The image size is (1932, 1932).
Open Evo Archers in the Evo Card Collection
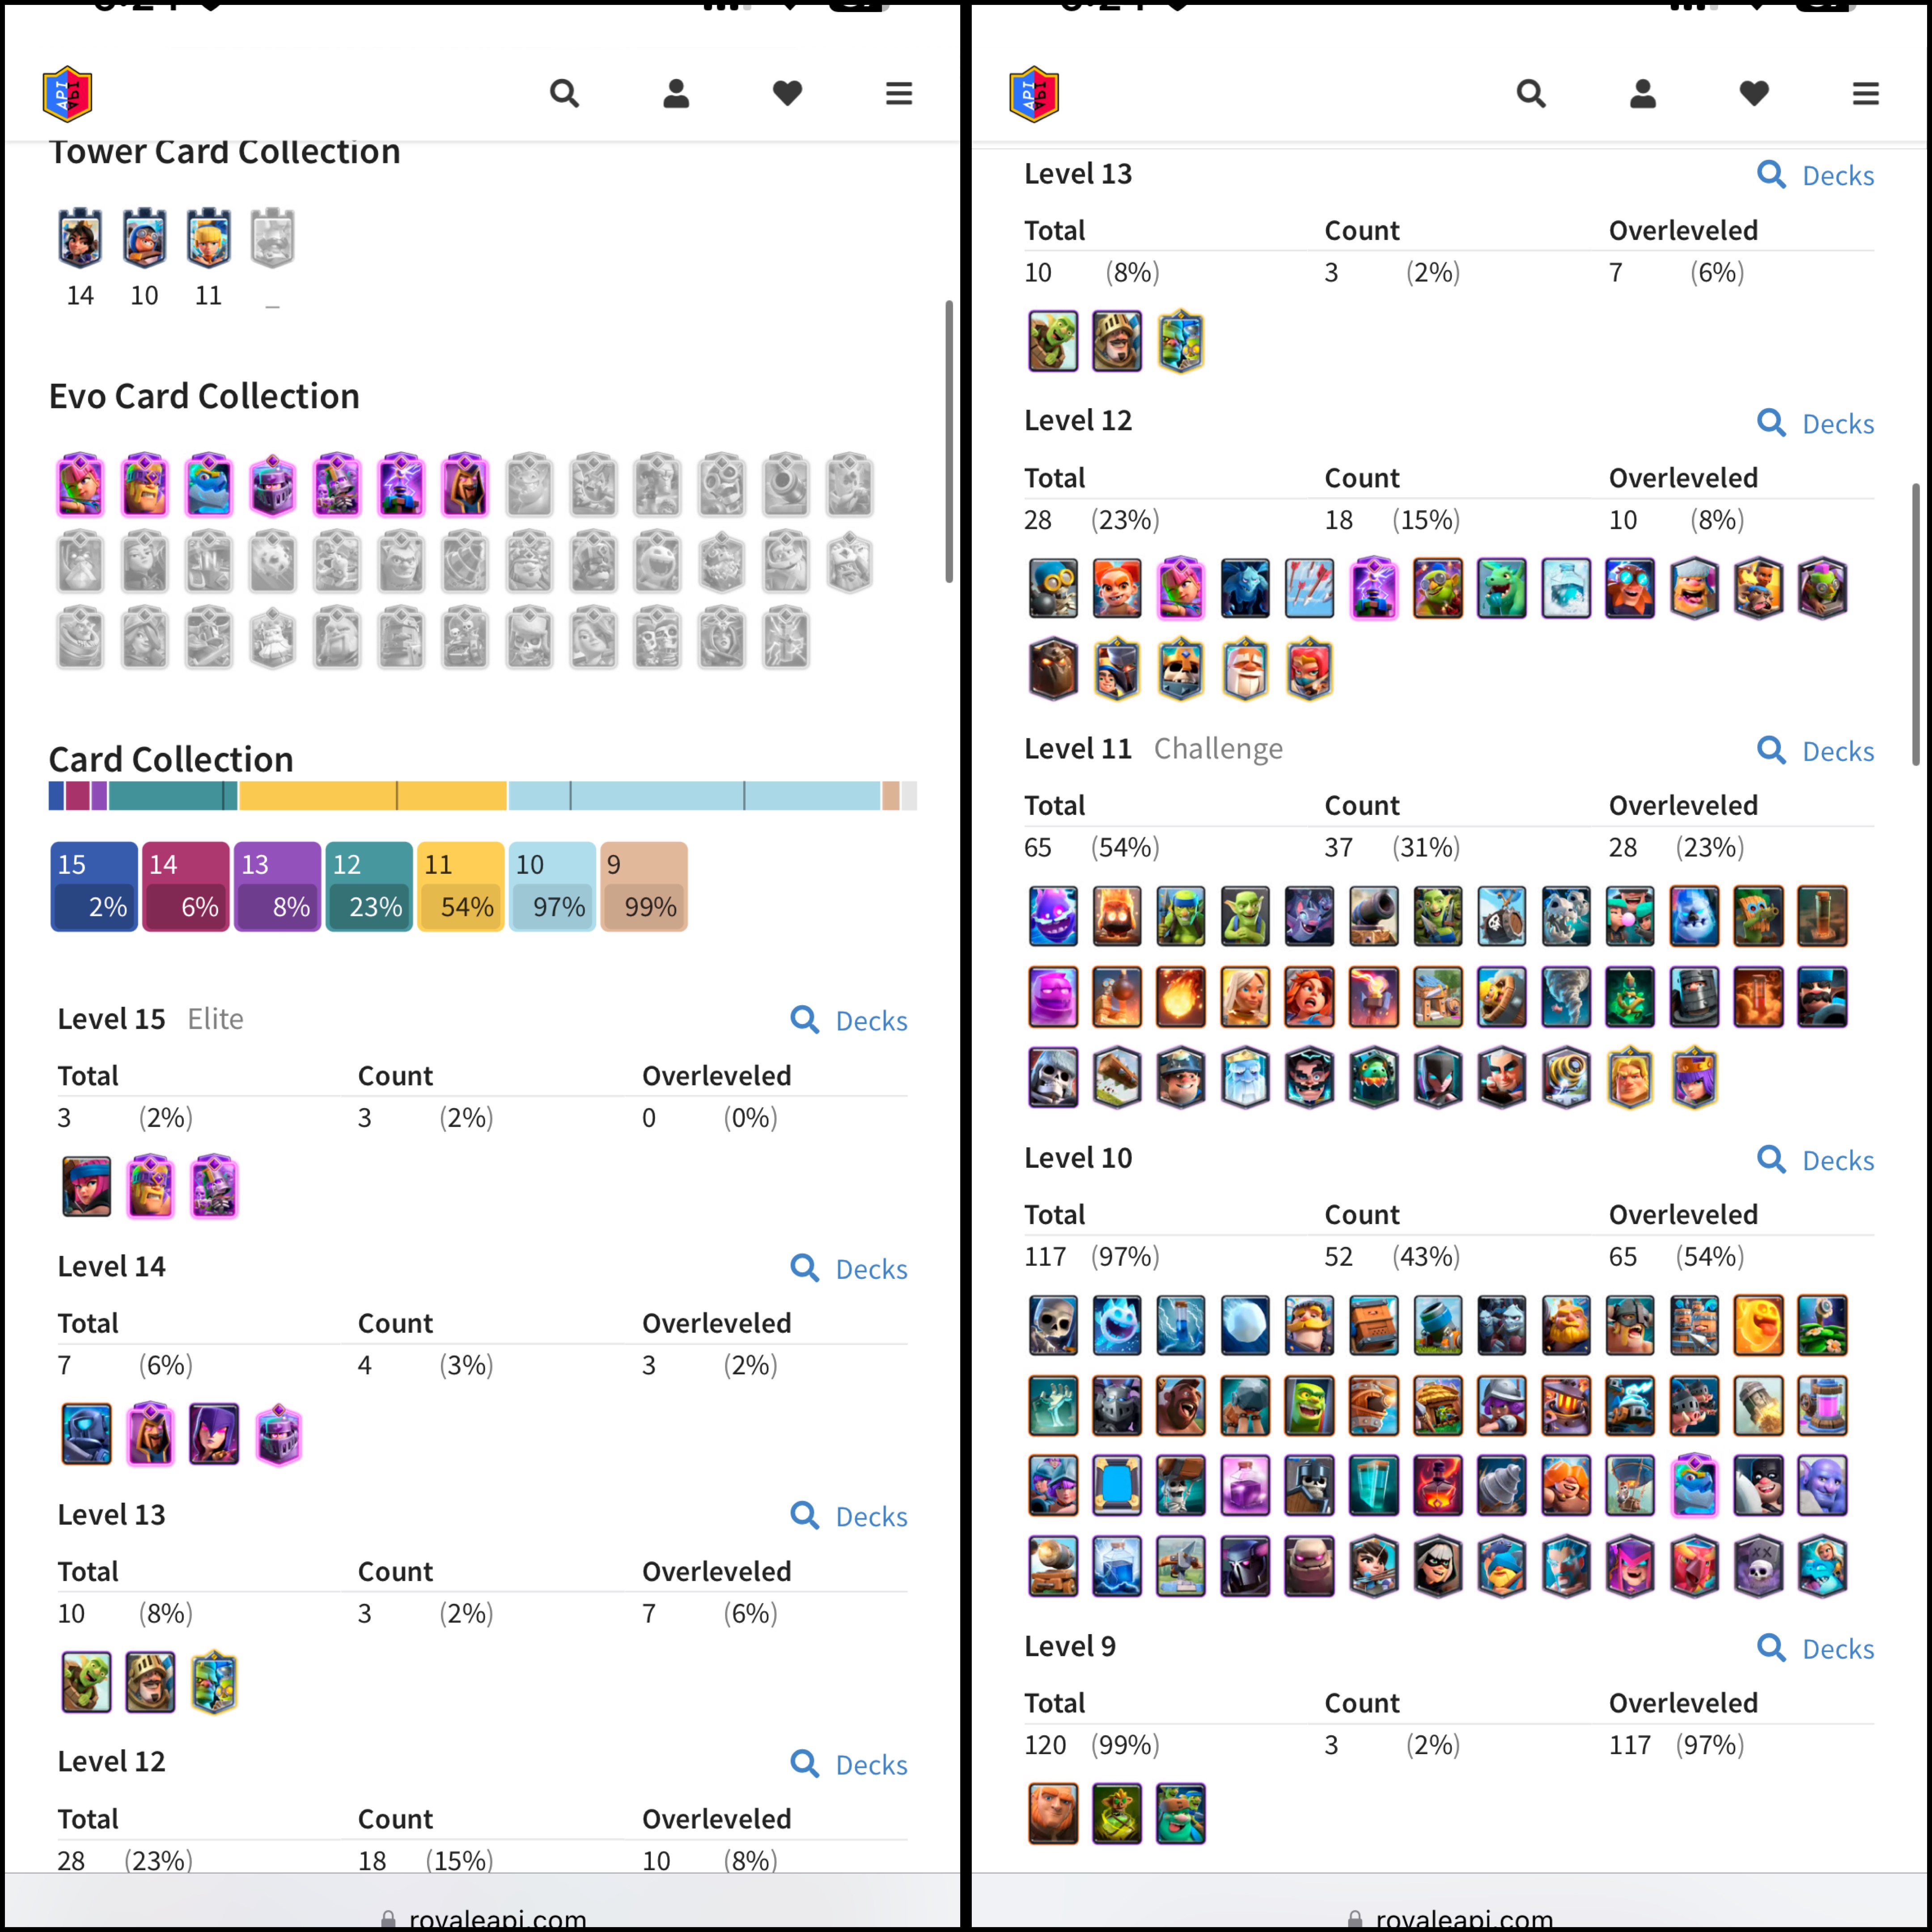click(81, 485)
